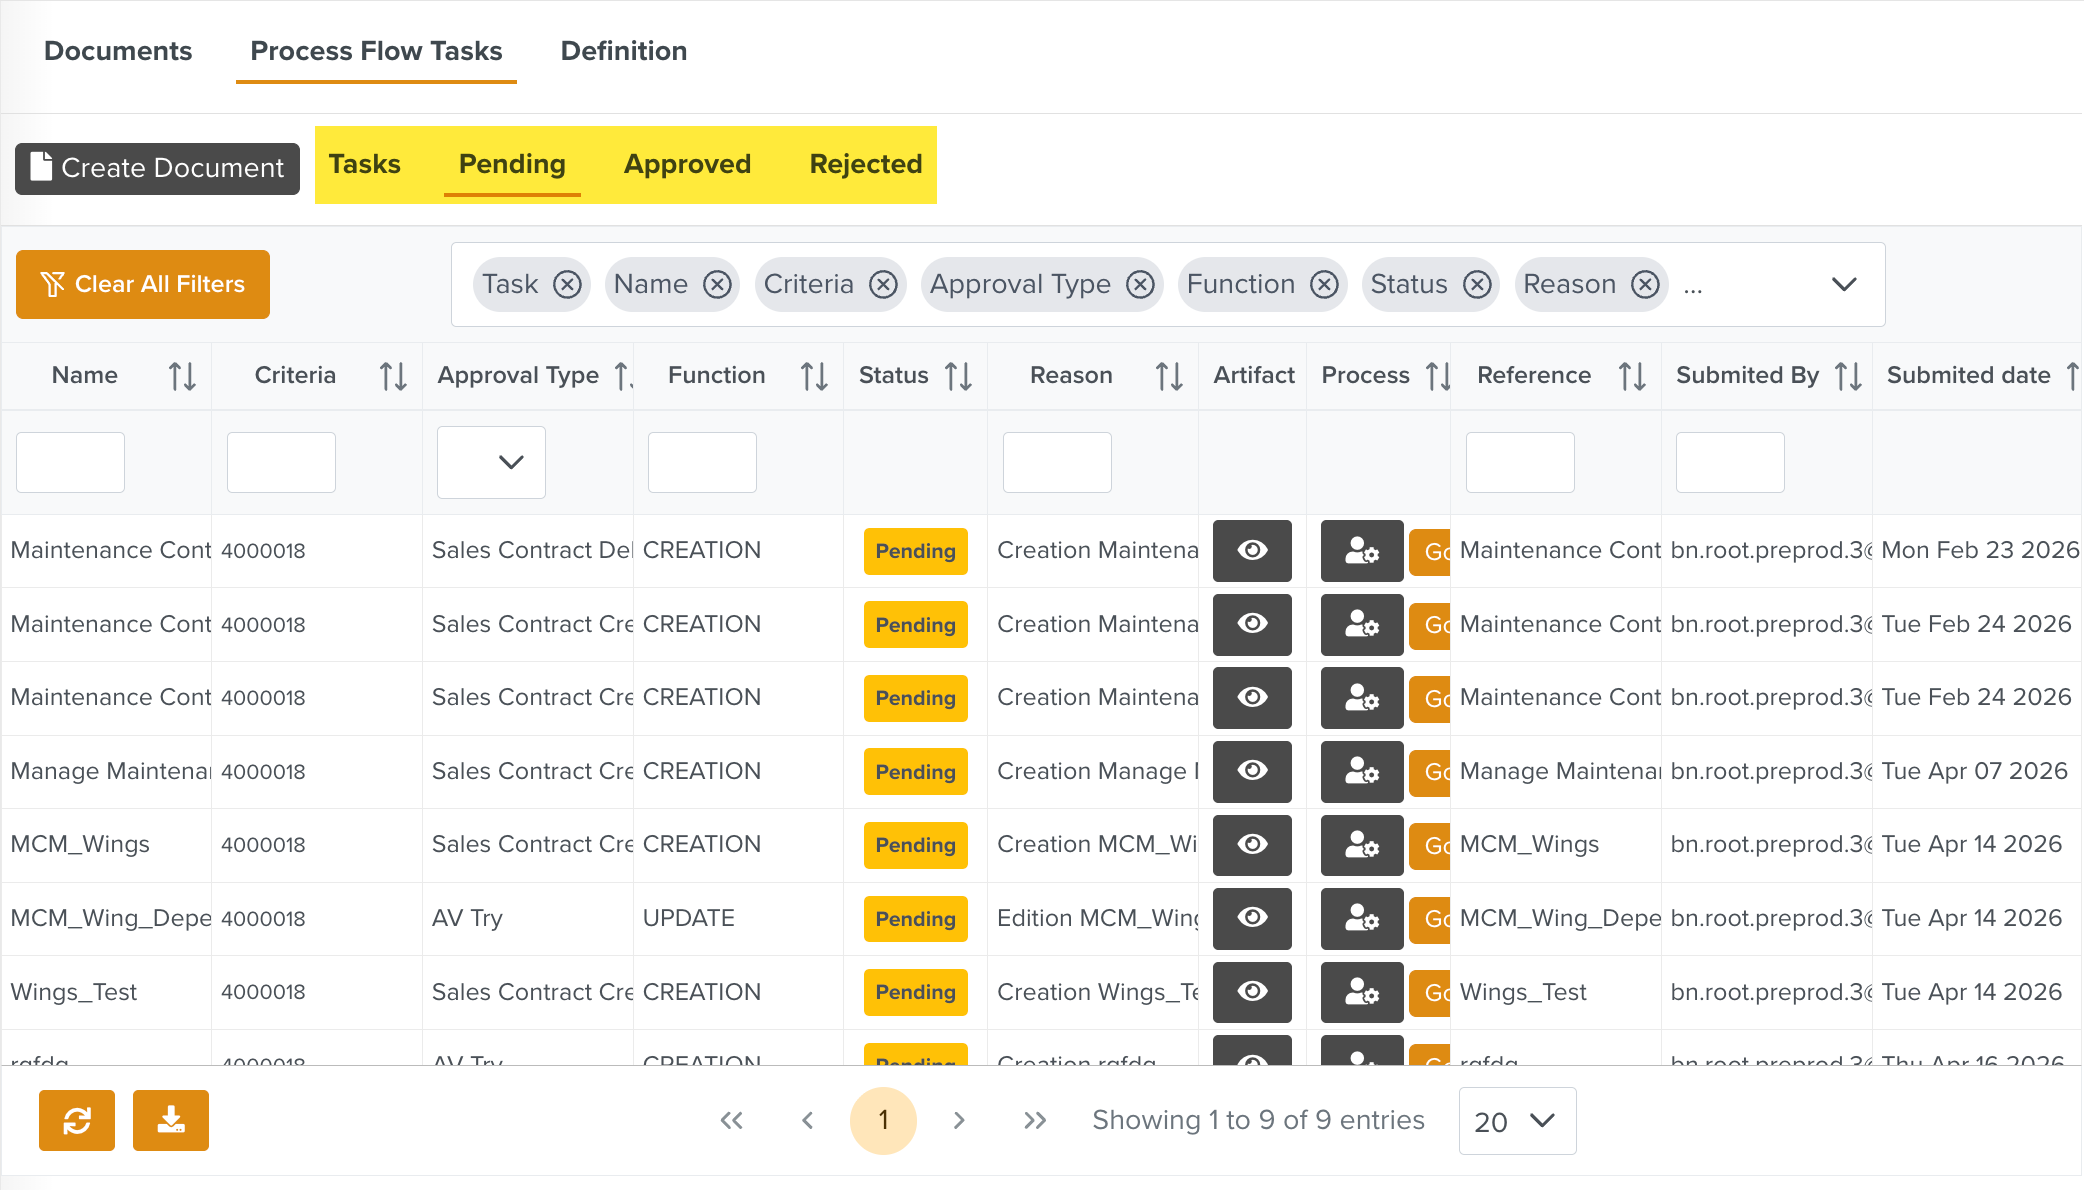Image resolution: width=2084 pixels, height=1190 pixels.
Task: View artifact eye icon in first row
Action: 1252,551
